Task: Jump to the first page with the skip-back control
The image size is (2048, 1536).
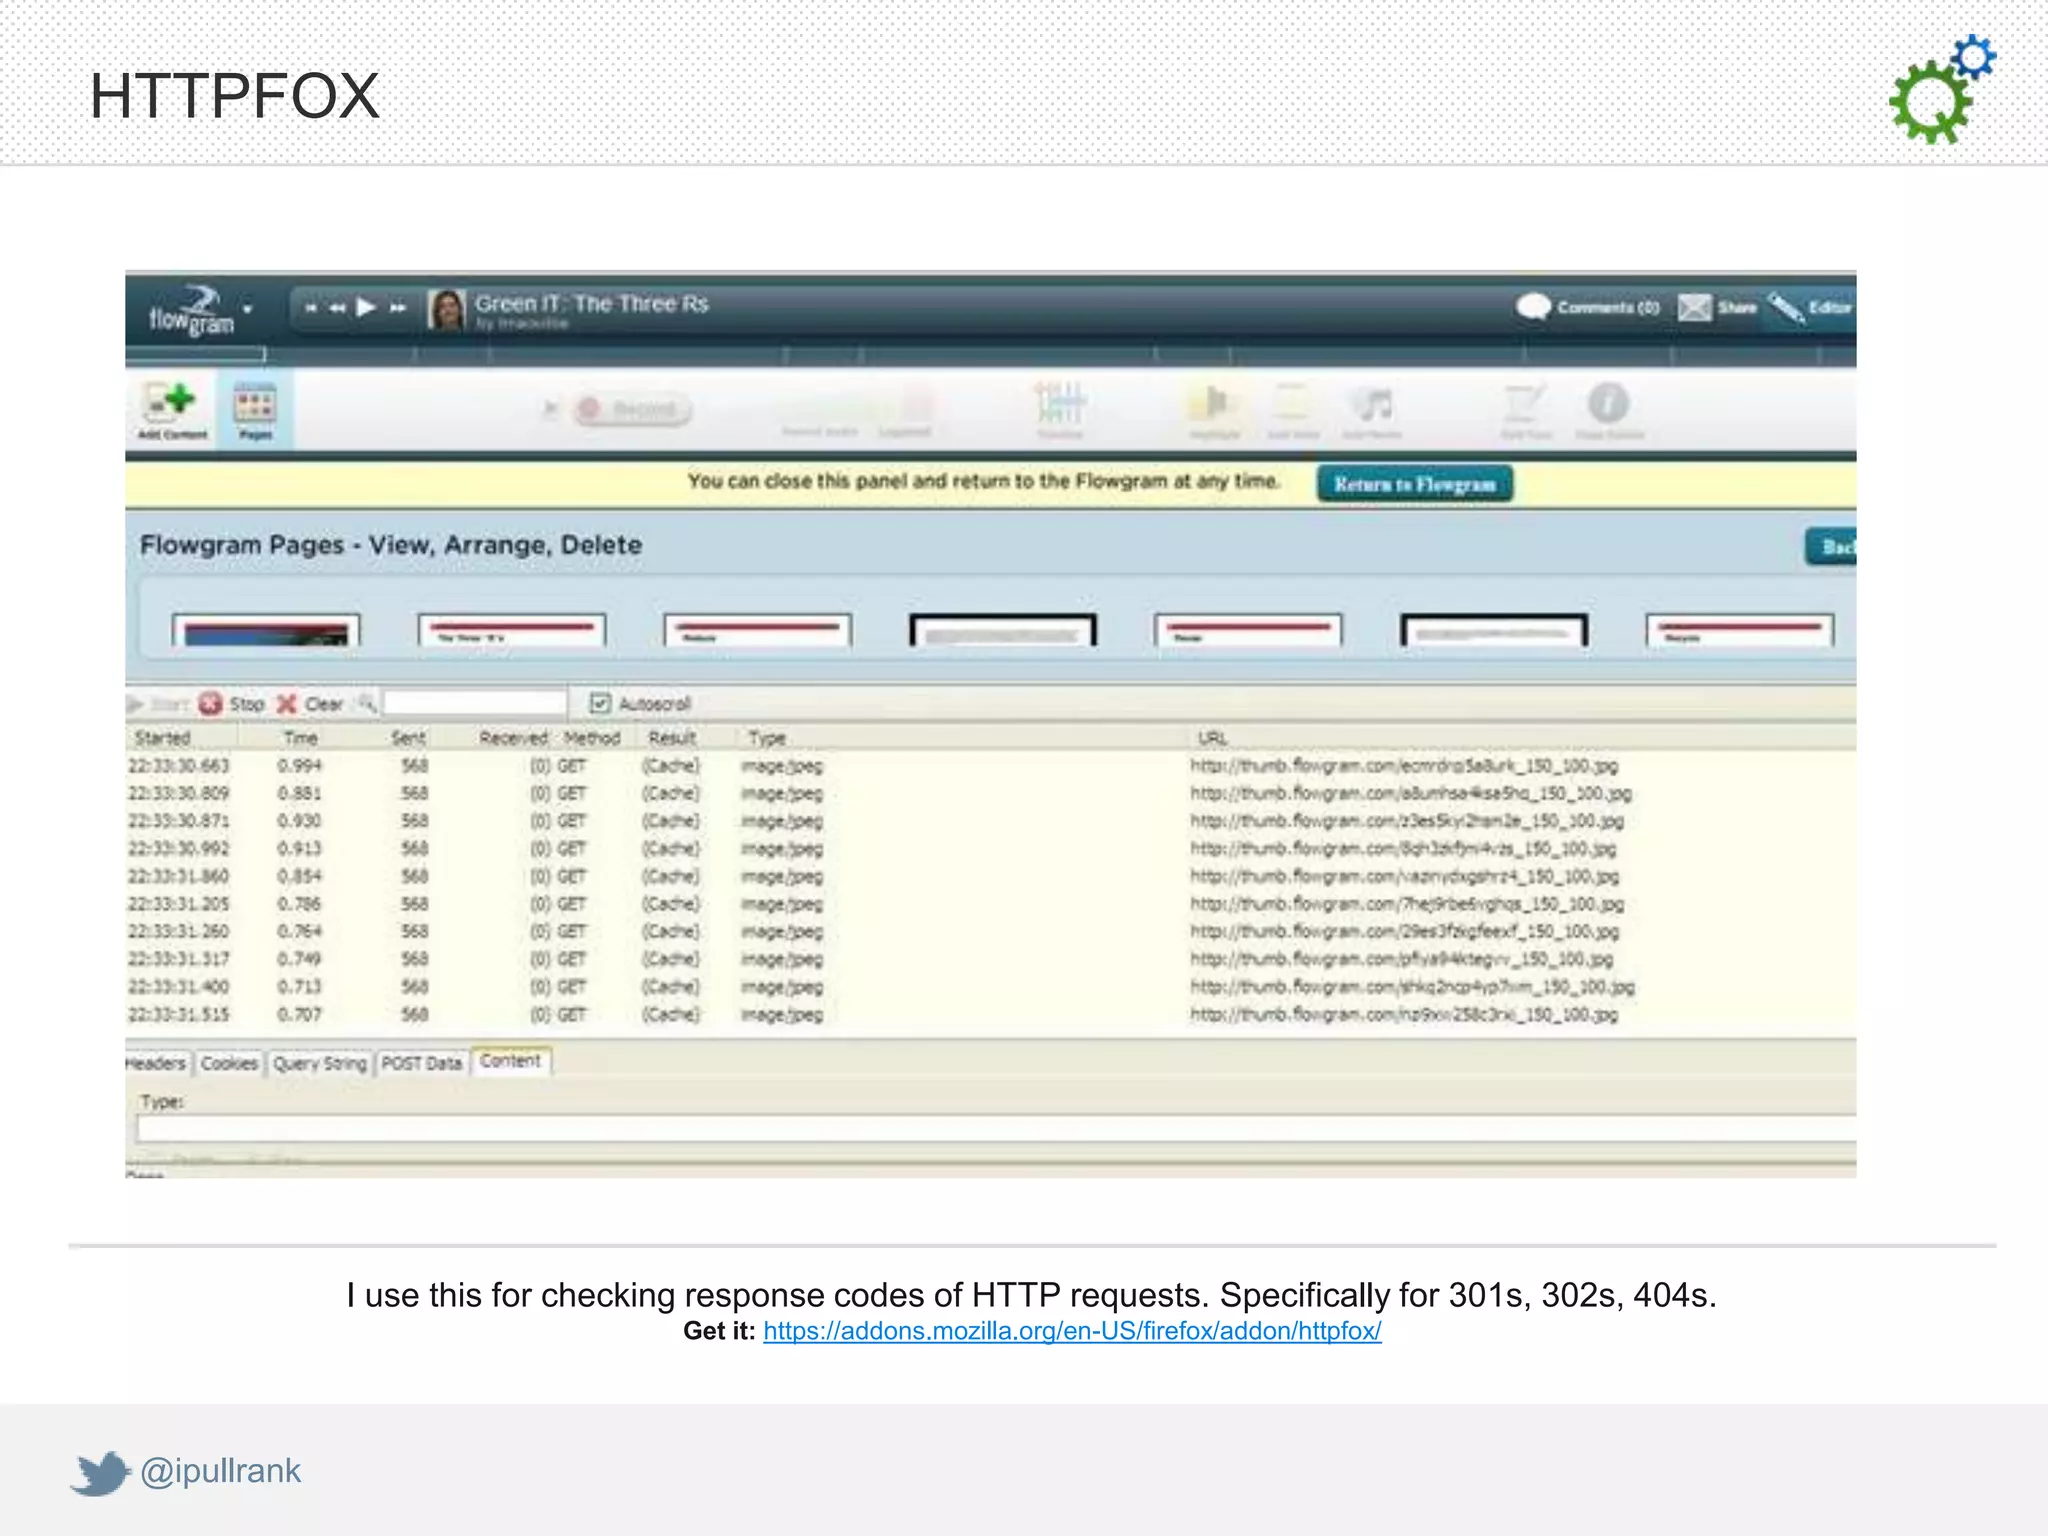Action: [x=311, y=308]
